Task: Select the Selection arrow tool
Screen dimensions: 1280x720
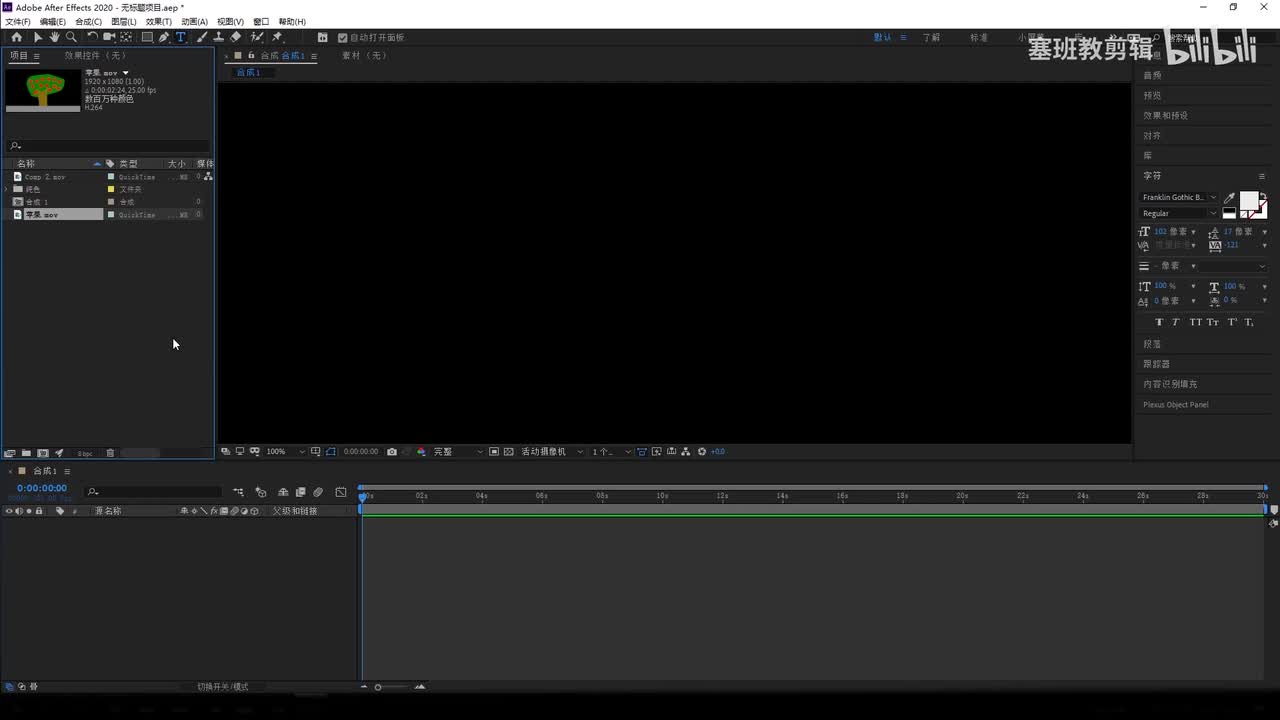Action: click(x=38, y=37)
